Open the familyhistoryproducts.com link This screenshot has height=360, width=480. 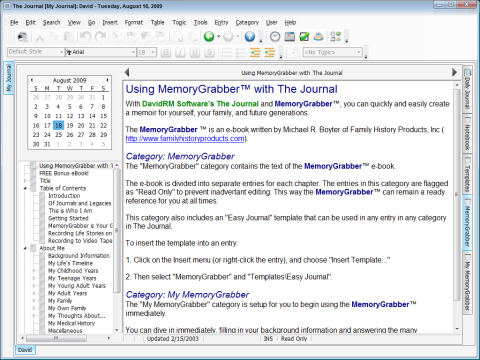[185, 138]
